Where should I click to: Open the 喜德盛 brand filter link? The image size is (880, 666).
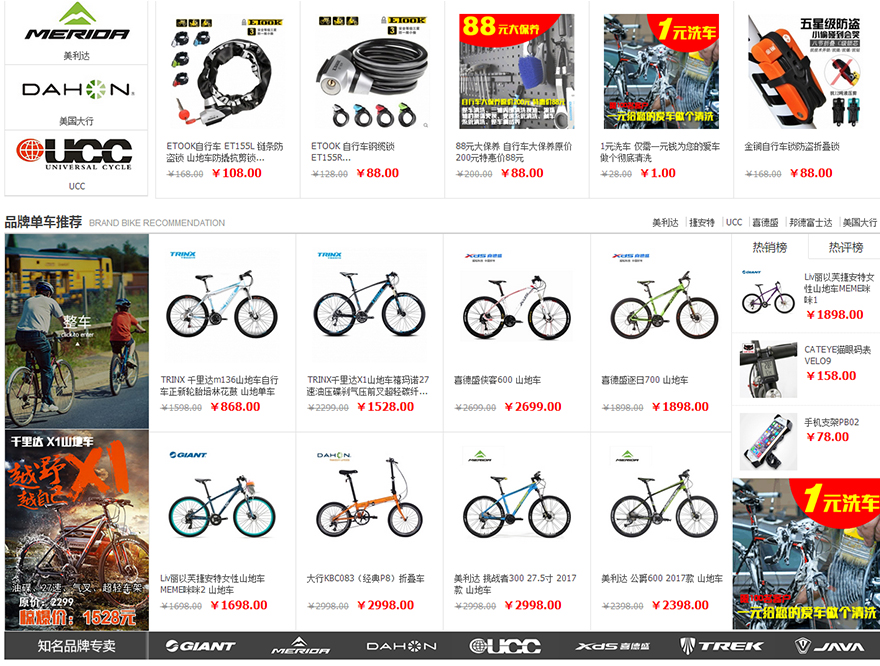point(765,223)
